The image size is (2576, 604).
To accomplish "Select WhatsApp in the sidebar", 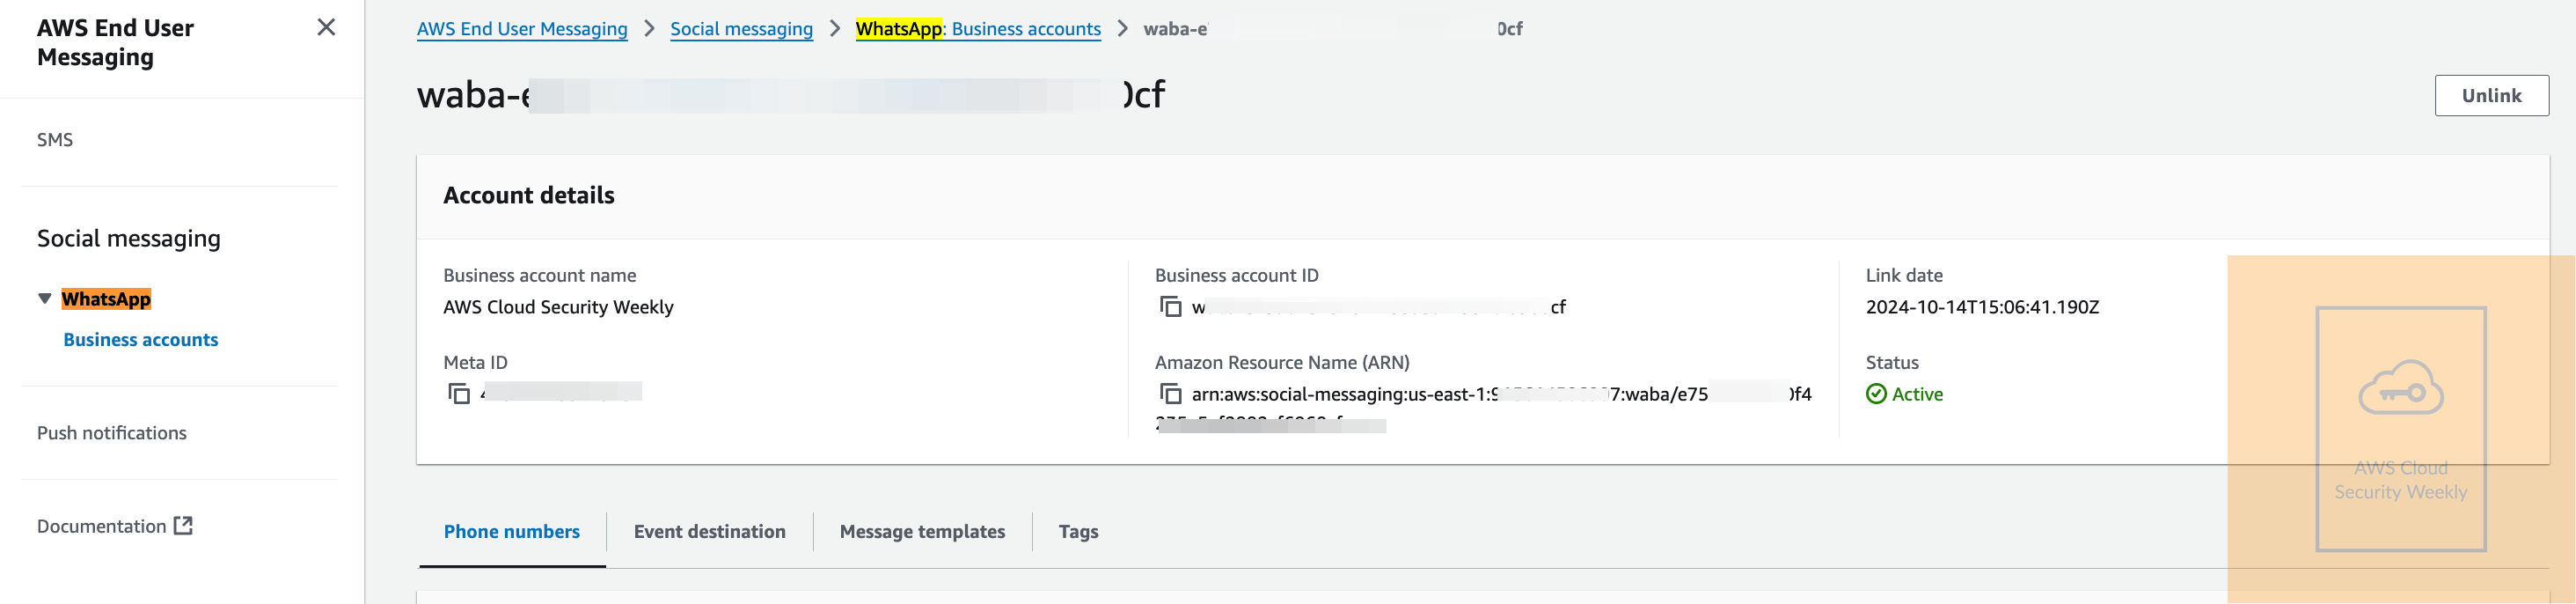I will pos(106,299).
